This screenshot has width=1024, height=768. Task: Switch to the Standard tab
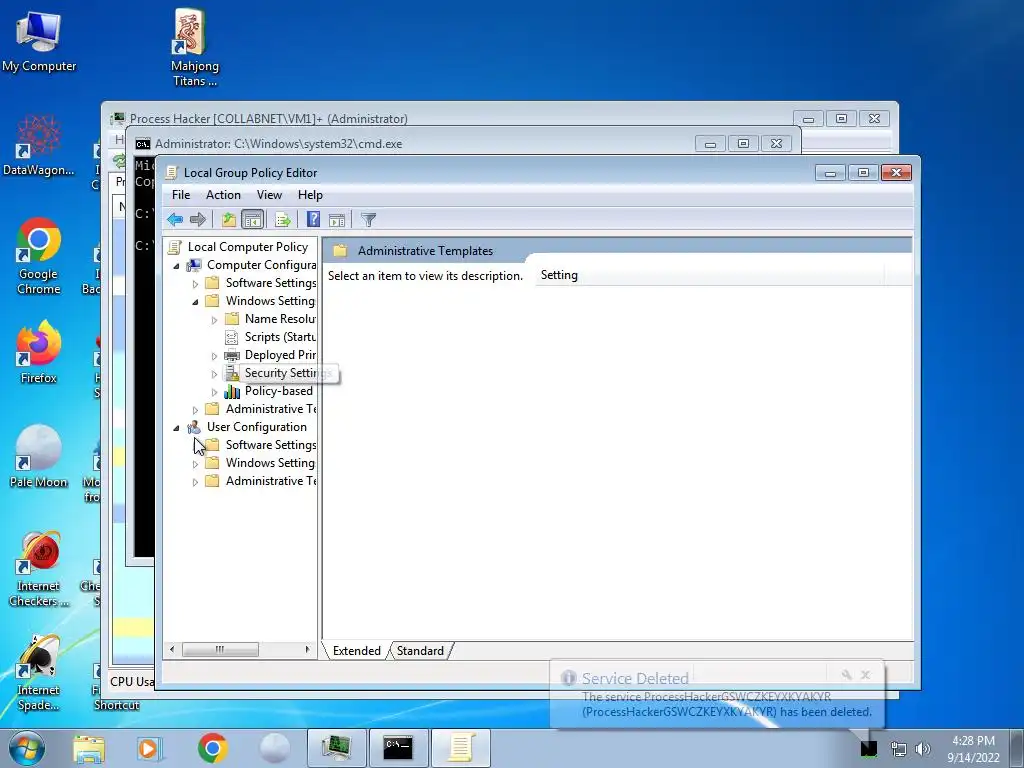pos(420,651)
